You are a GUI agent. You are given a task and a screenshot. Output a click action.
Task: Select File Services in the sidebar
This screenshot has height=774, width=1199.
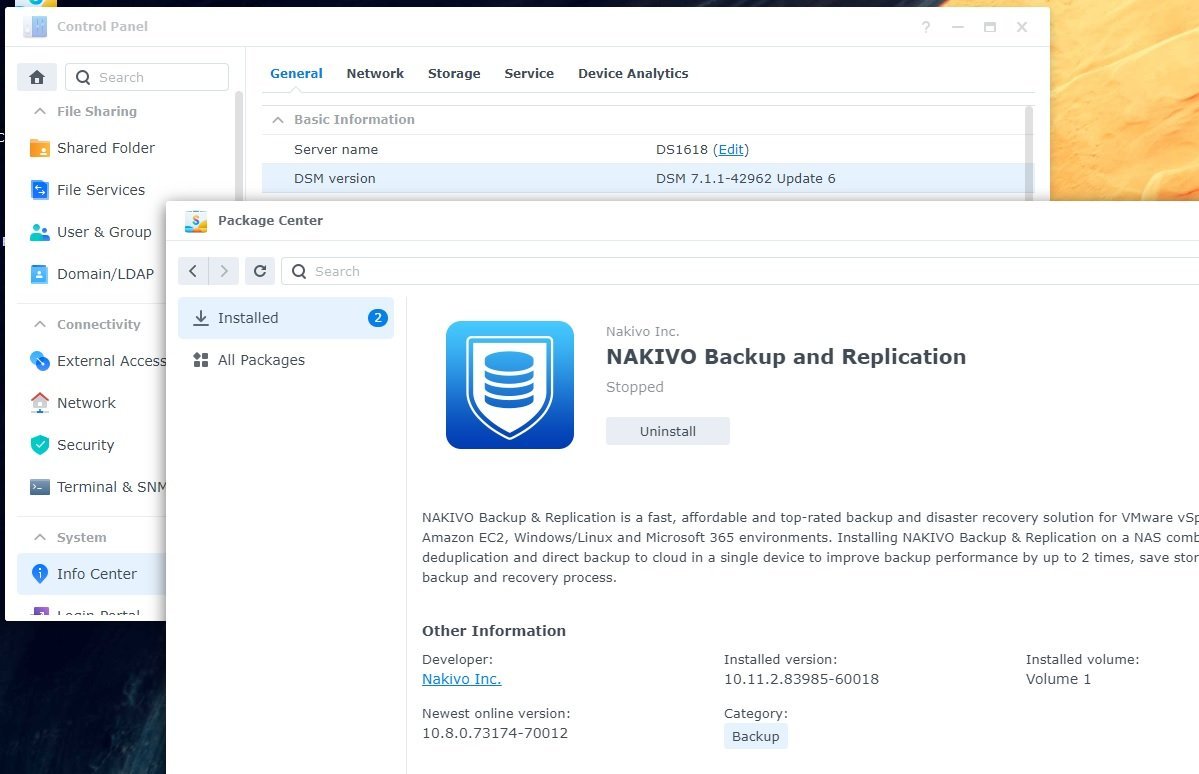point(102,189)
